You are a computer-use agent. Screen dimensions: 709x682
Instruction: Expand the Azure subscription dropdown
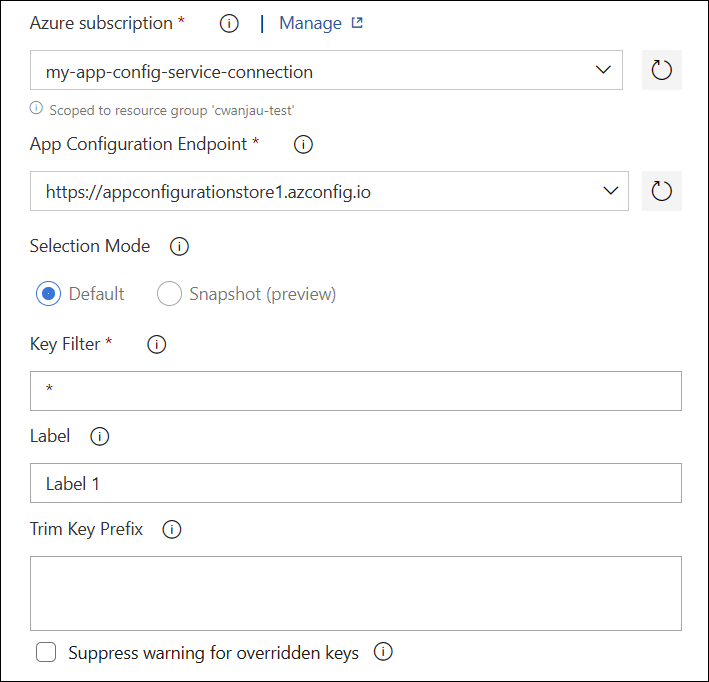click(x=603, y=71)
